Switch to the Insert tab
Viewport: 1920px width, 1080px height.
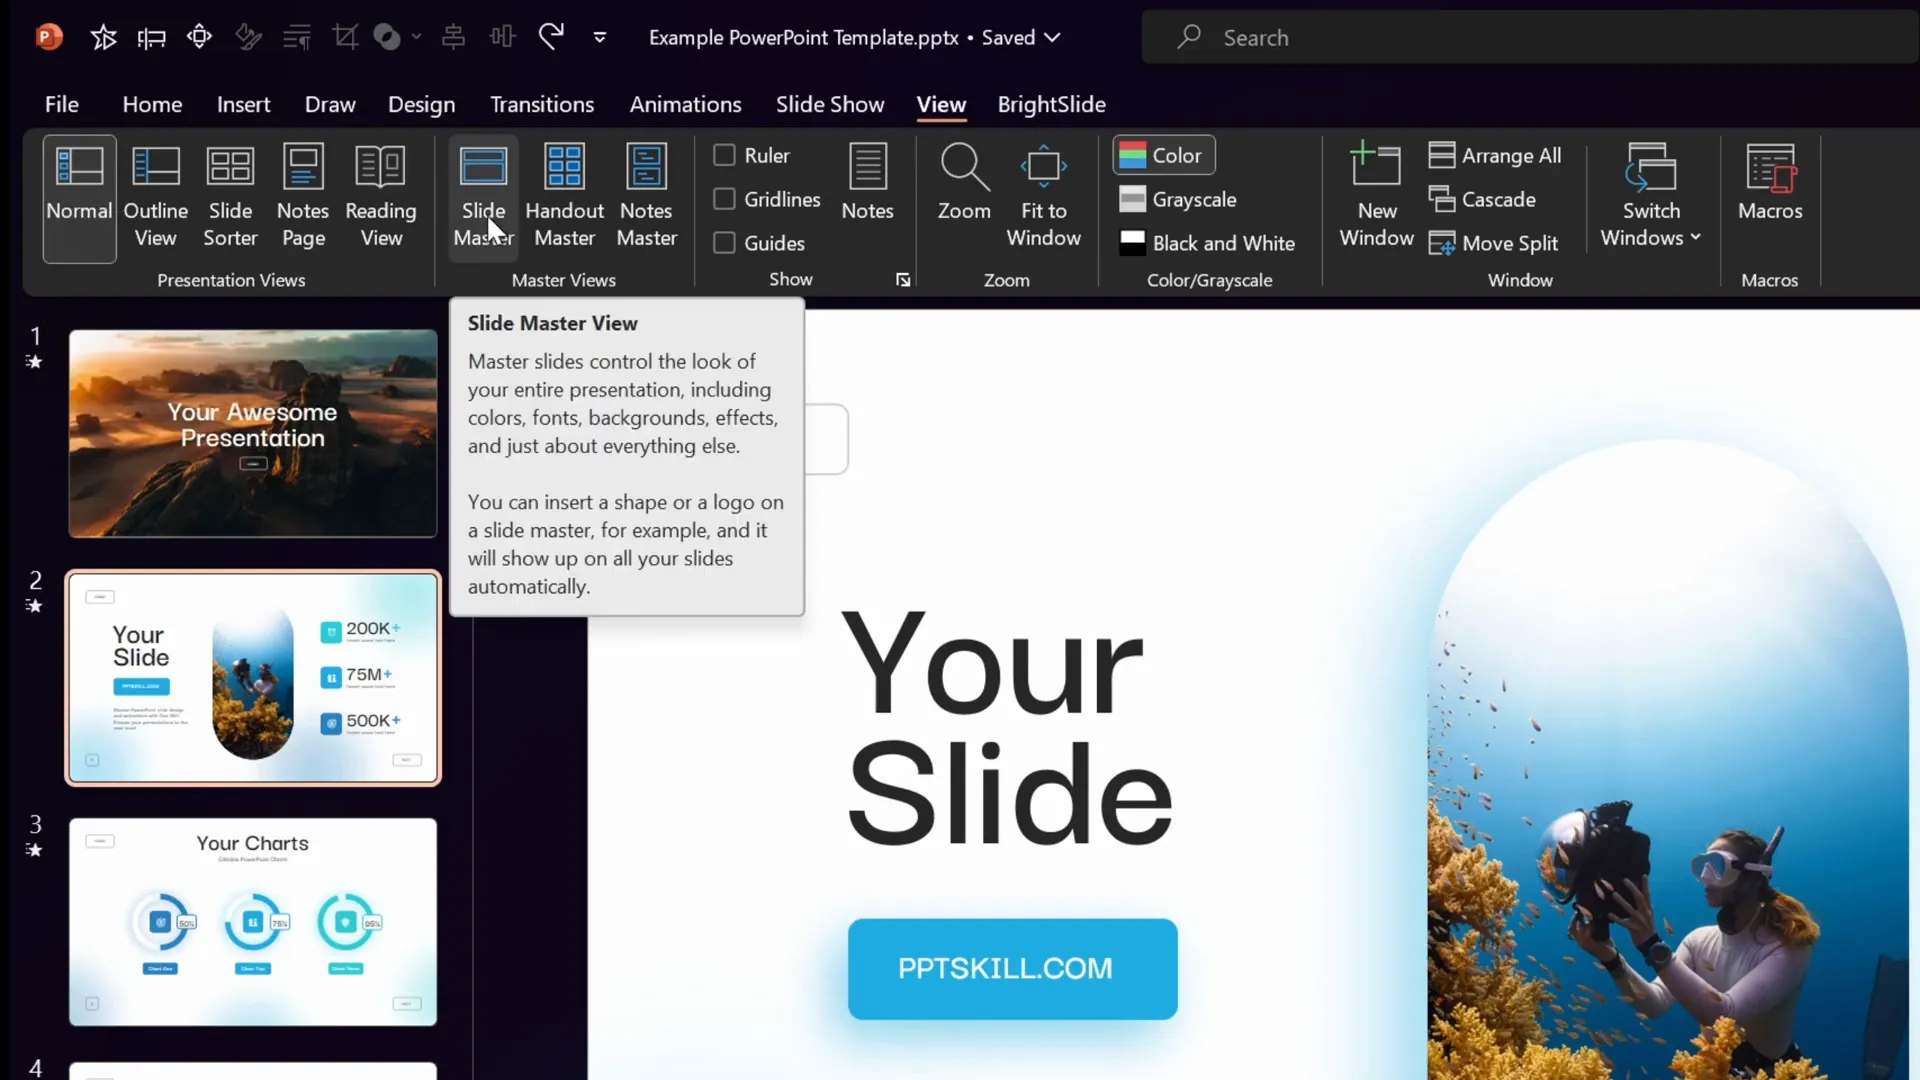pos(243,104)
